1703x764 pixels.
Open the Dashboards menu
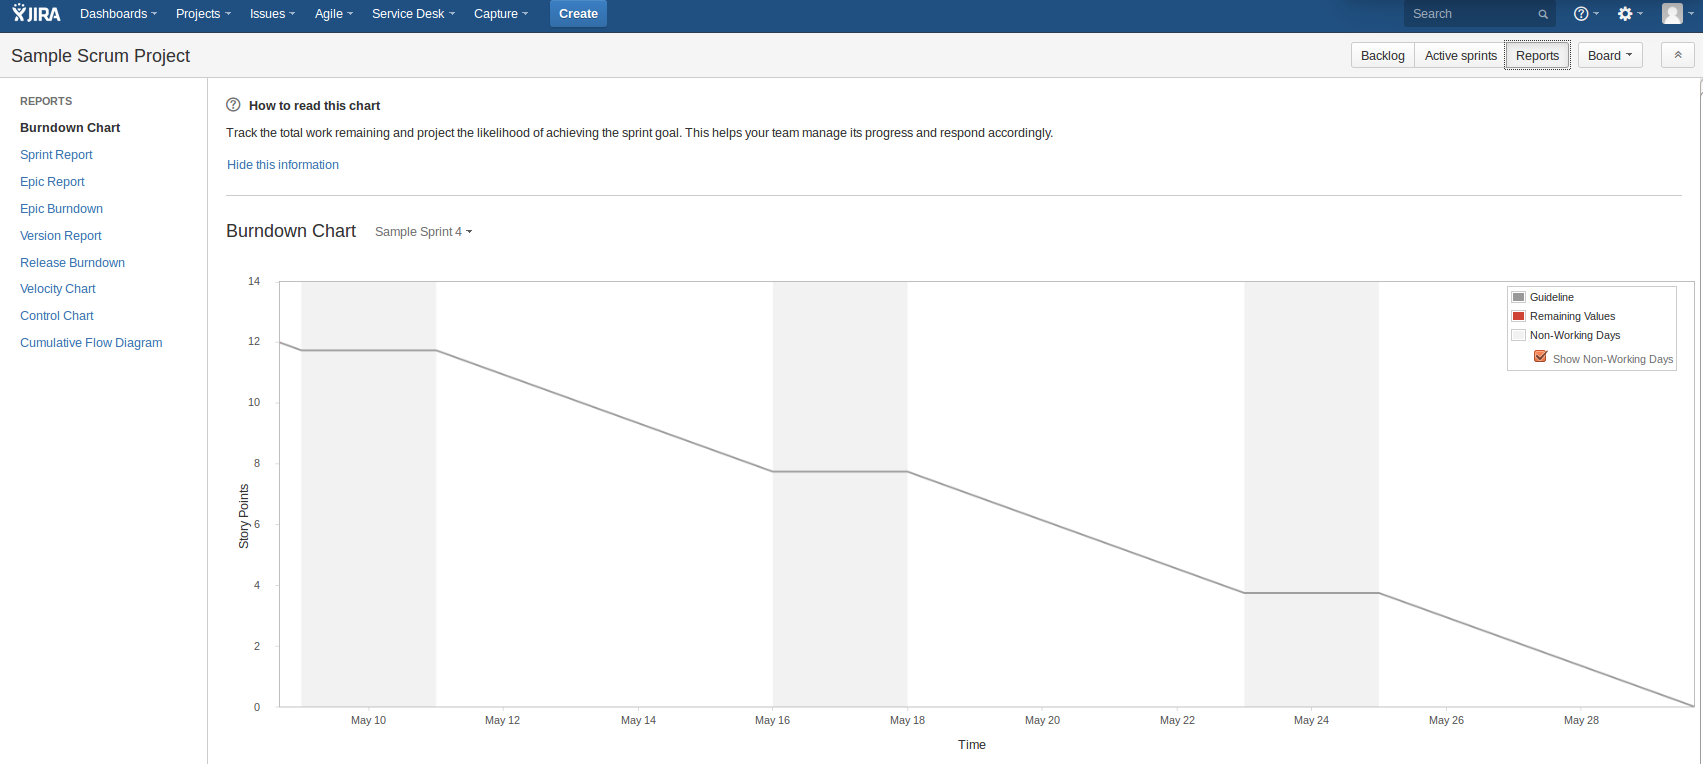pos(118,14)
